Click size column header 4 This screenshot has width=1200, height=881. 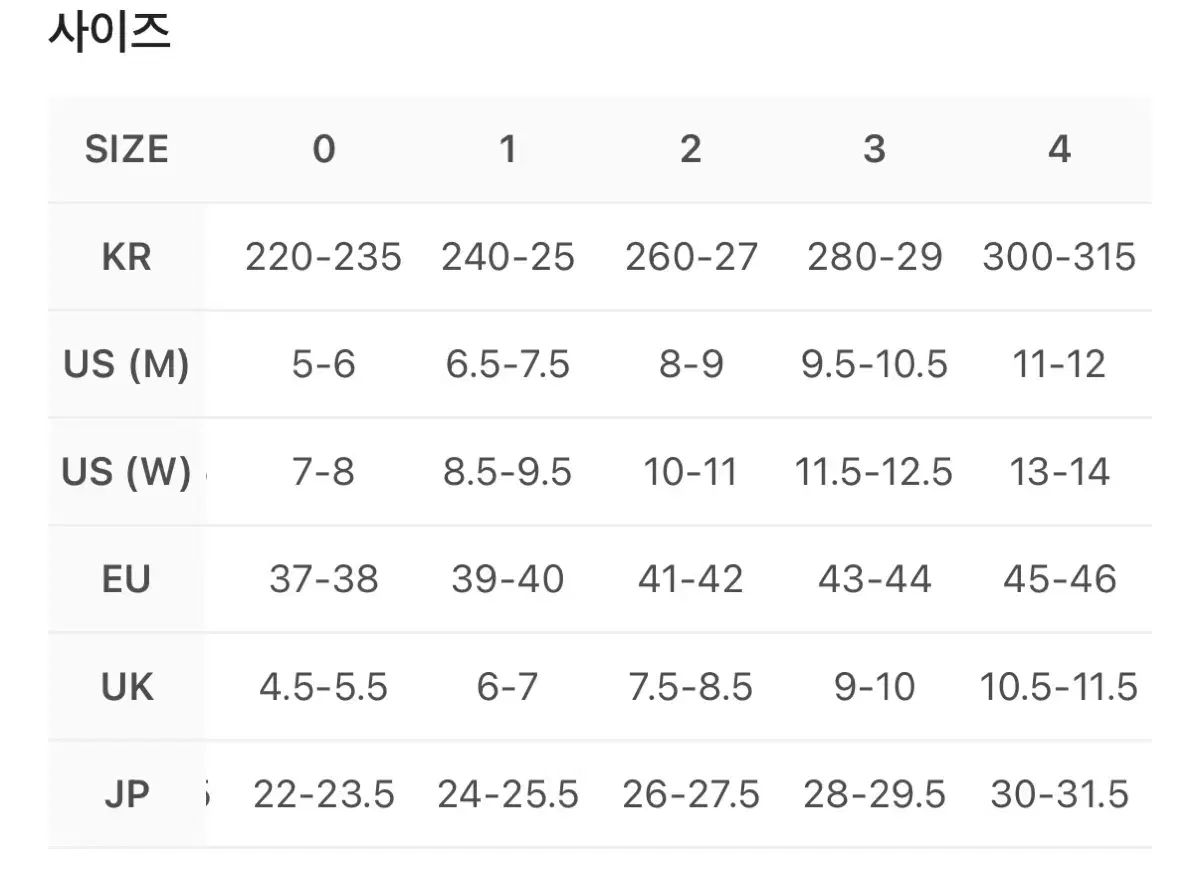1059,150
